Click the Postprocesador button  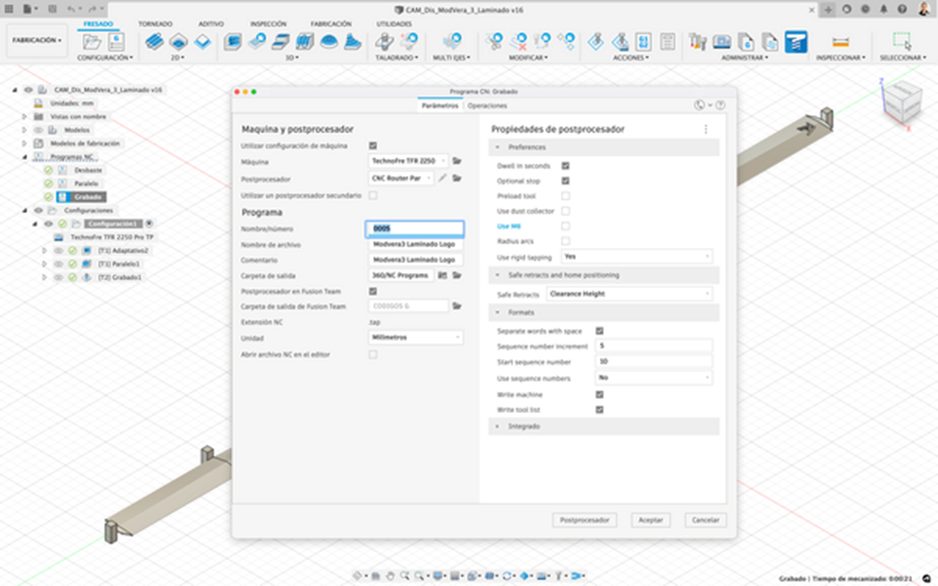584,520
